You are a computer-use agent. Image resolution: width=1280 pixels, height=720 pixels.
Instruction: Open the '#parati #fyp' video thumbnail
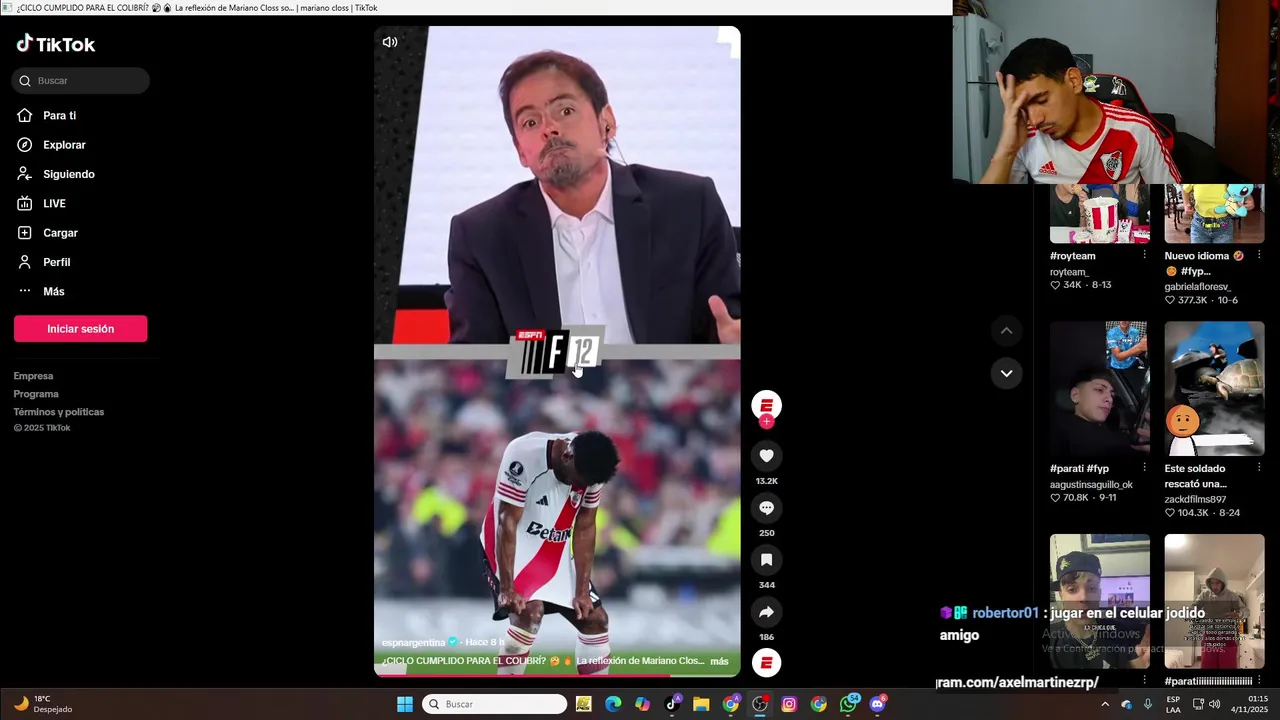click(1100, 388)
